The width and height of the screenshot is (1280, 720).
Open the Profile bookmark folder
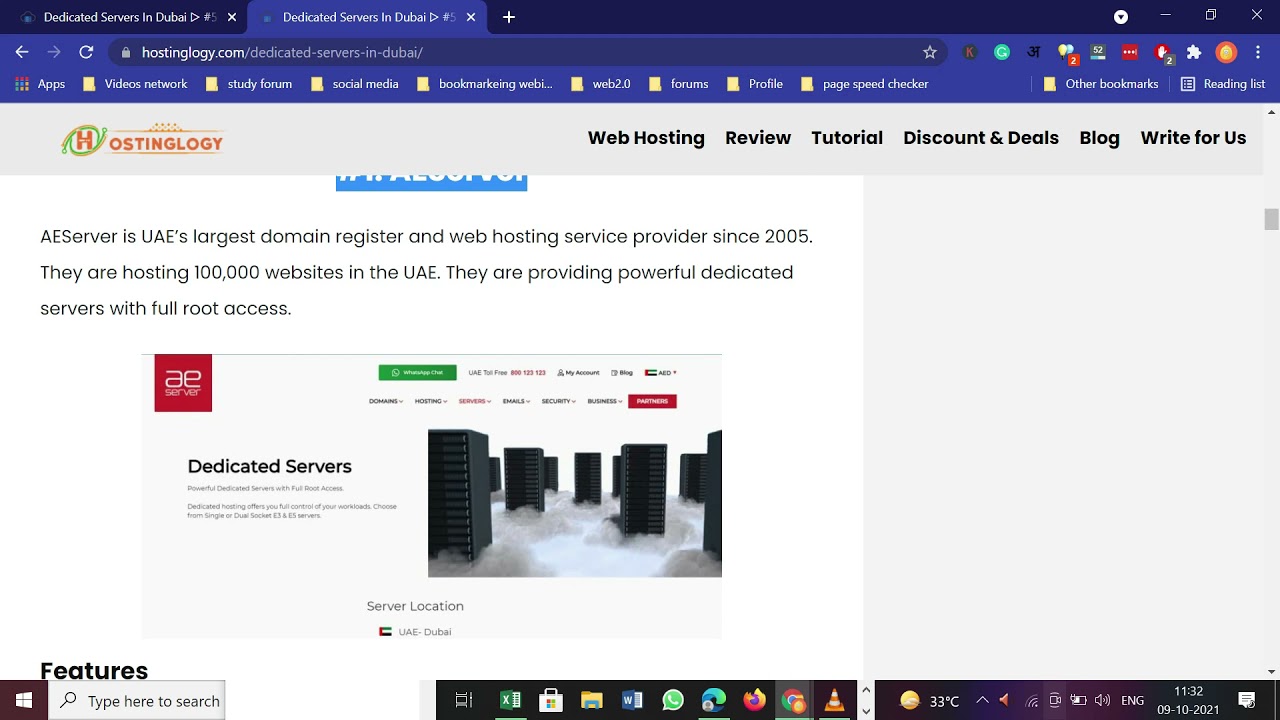click(x=755, y=84)
